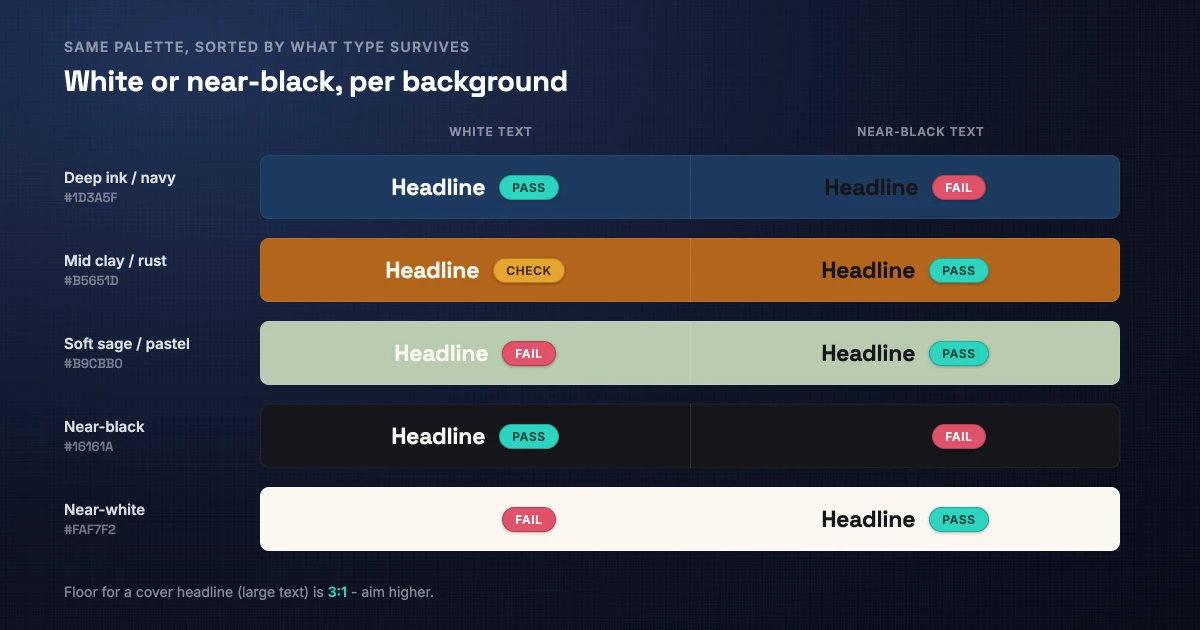Click the "Deep ink / navy" row label
Image resolution: width=1200 pixels, height=630 pixels.
120,178
